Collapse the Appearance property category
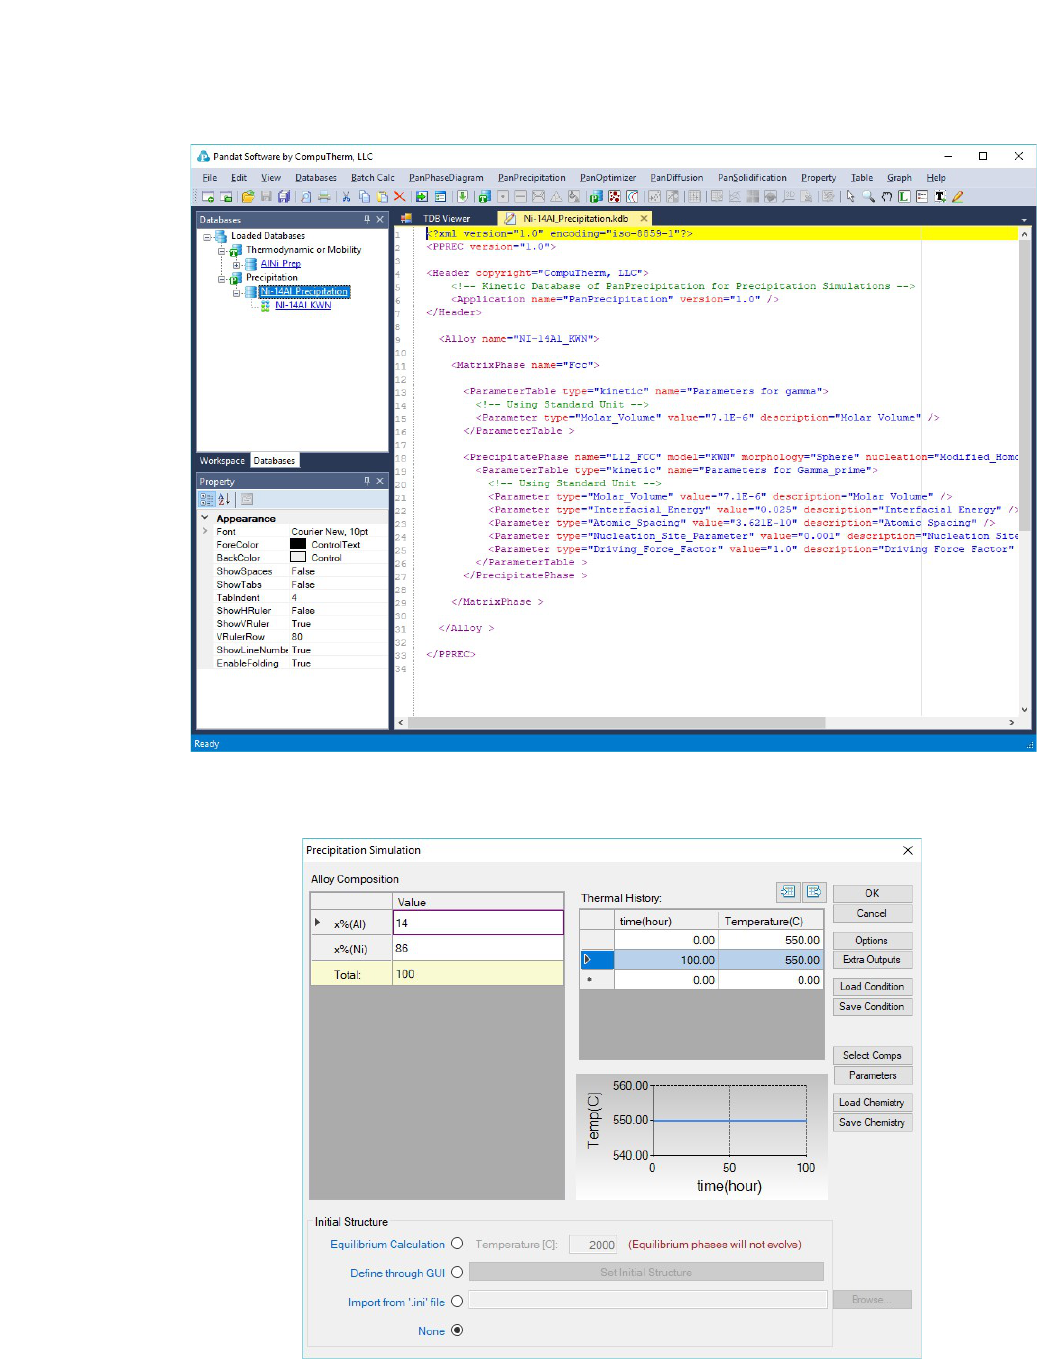This screenshot has height=1359, width=1037. pyautogui.click(x=205, y=518)
